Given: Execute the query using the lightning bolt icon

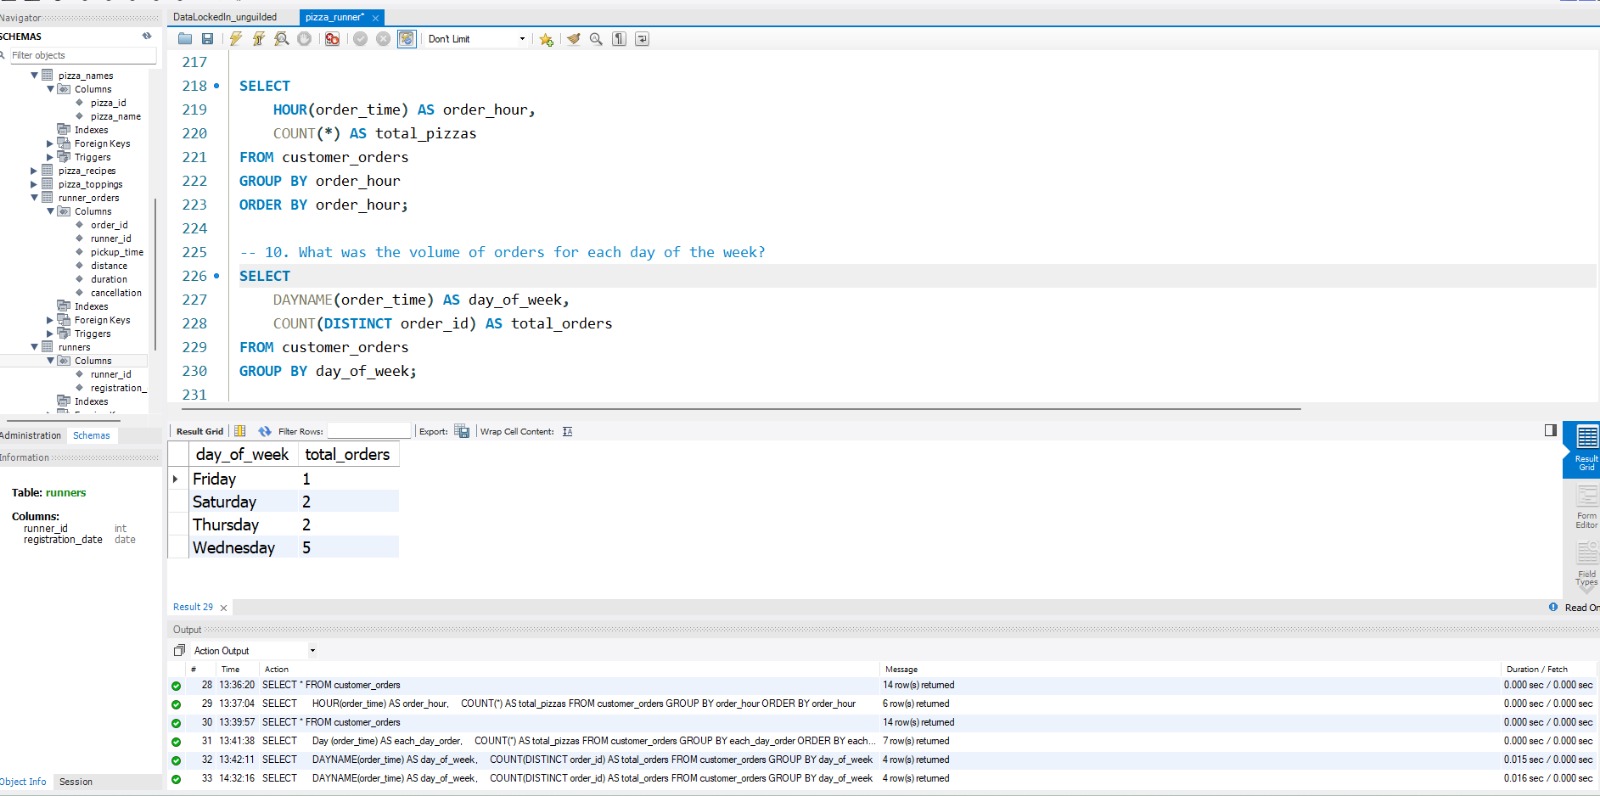Looking at the screenshot, I should pyautogui.click(x=235, y=39).
